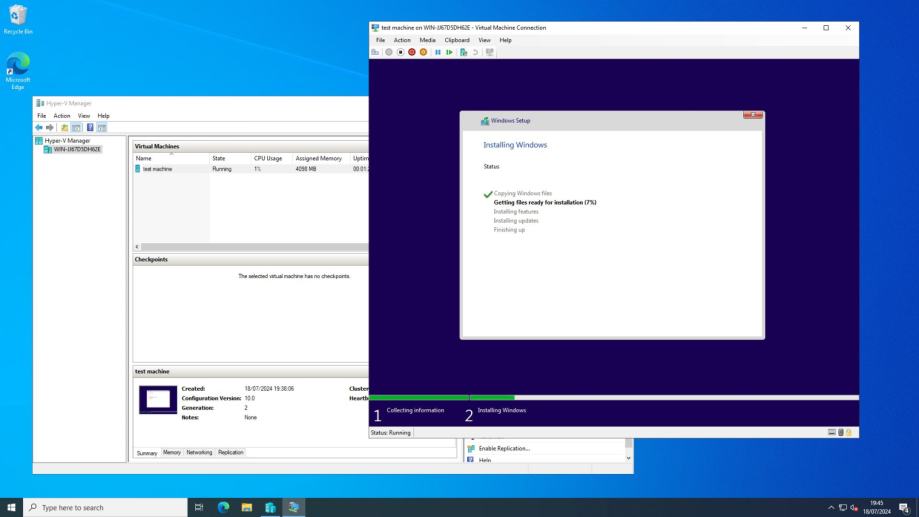This screenshot has width=919, height=517.
Task: Open Microsoft Edge from the taskbar
Action: (x=223, y=507)
